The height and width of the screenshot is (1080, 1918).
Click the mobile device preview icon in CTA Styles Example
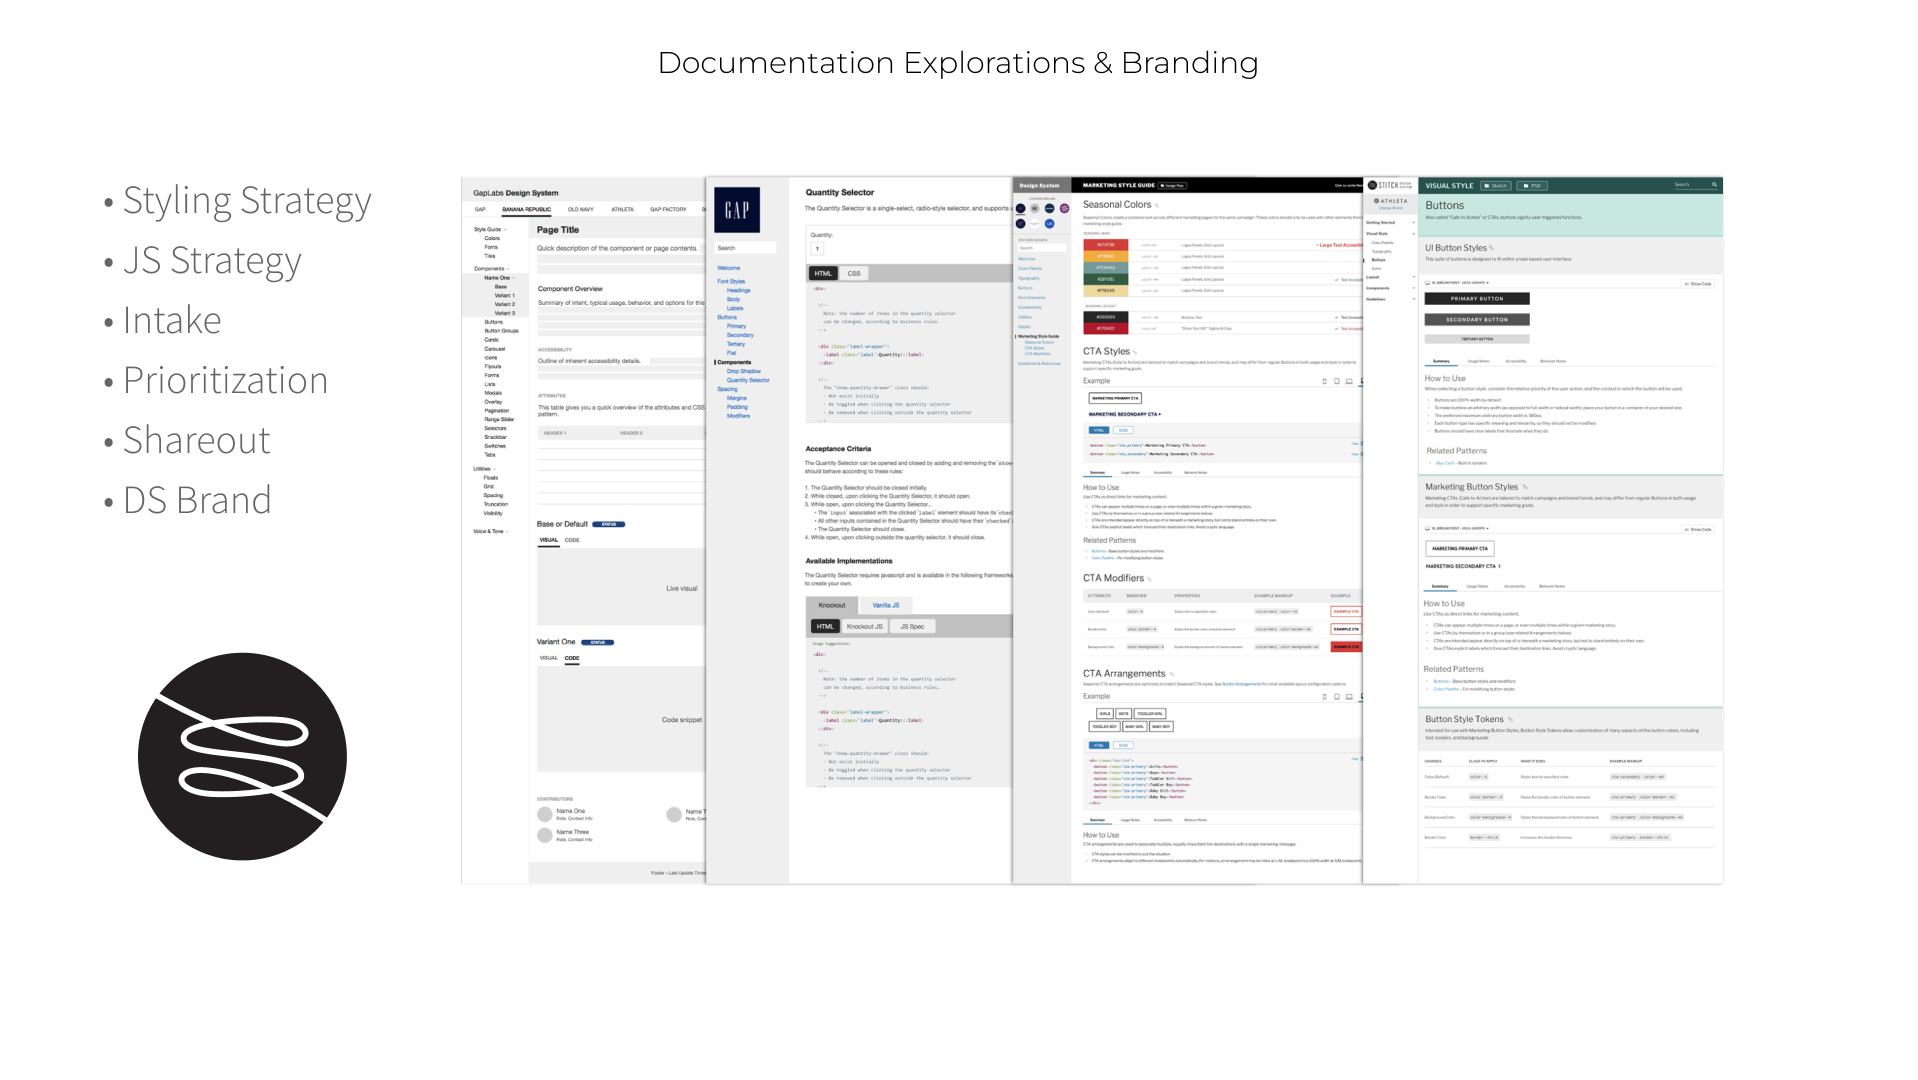coord(1324,381)
